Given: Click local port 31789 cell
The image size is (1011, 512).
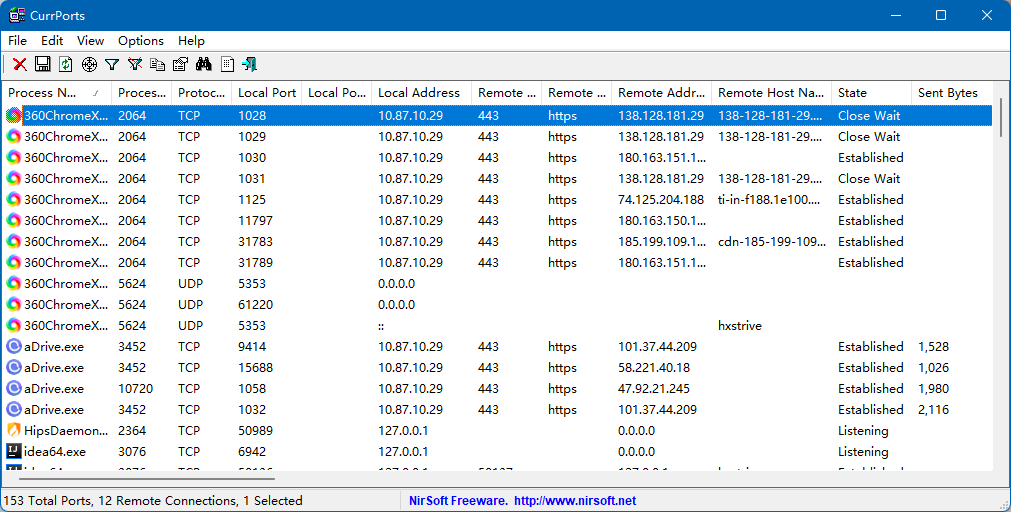Looking at the screenshot, I should 255,262.
